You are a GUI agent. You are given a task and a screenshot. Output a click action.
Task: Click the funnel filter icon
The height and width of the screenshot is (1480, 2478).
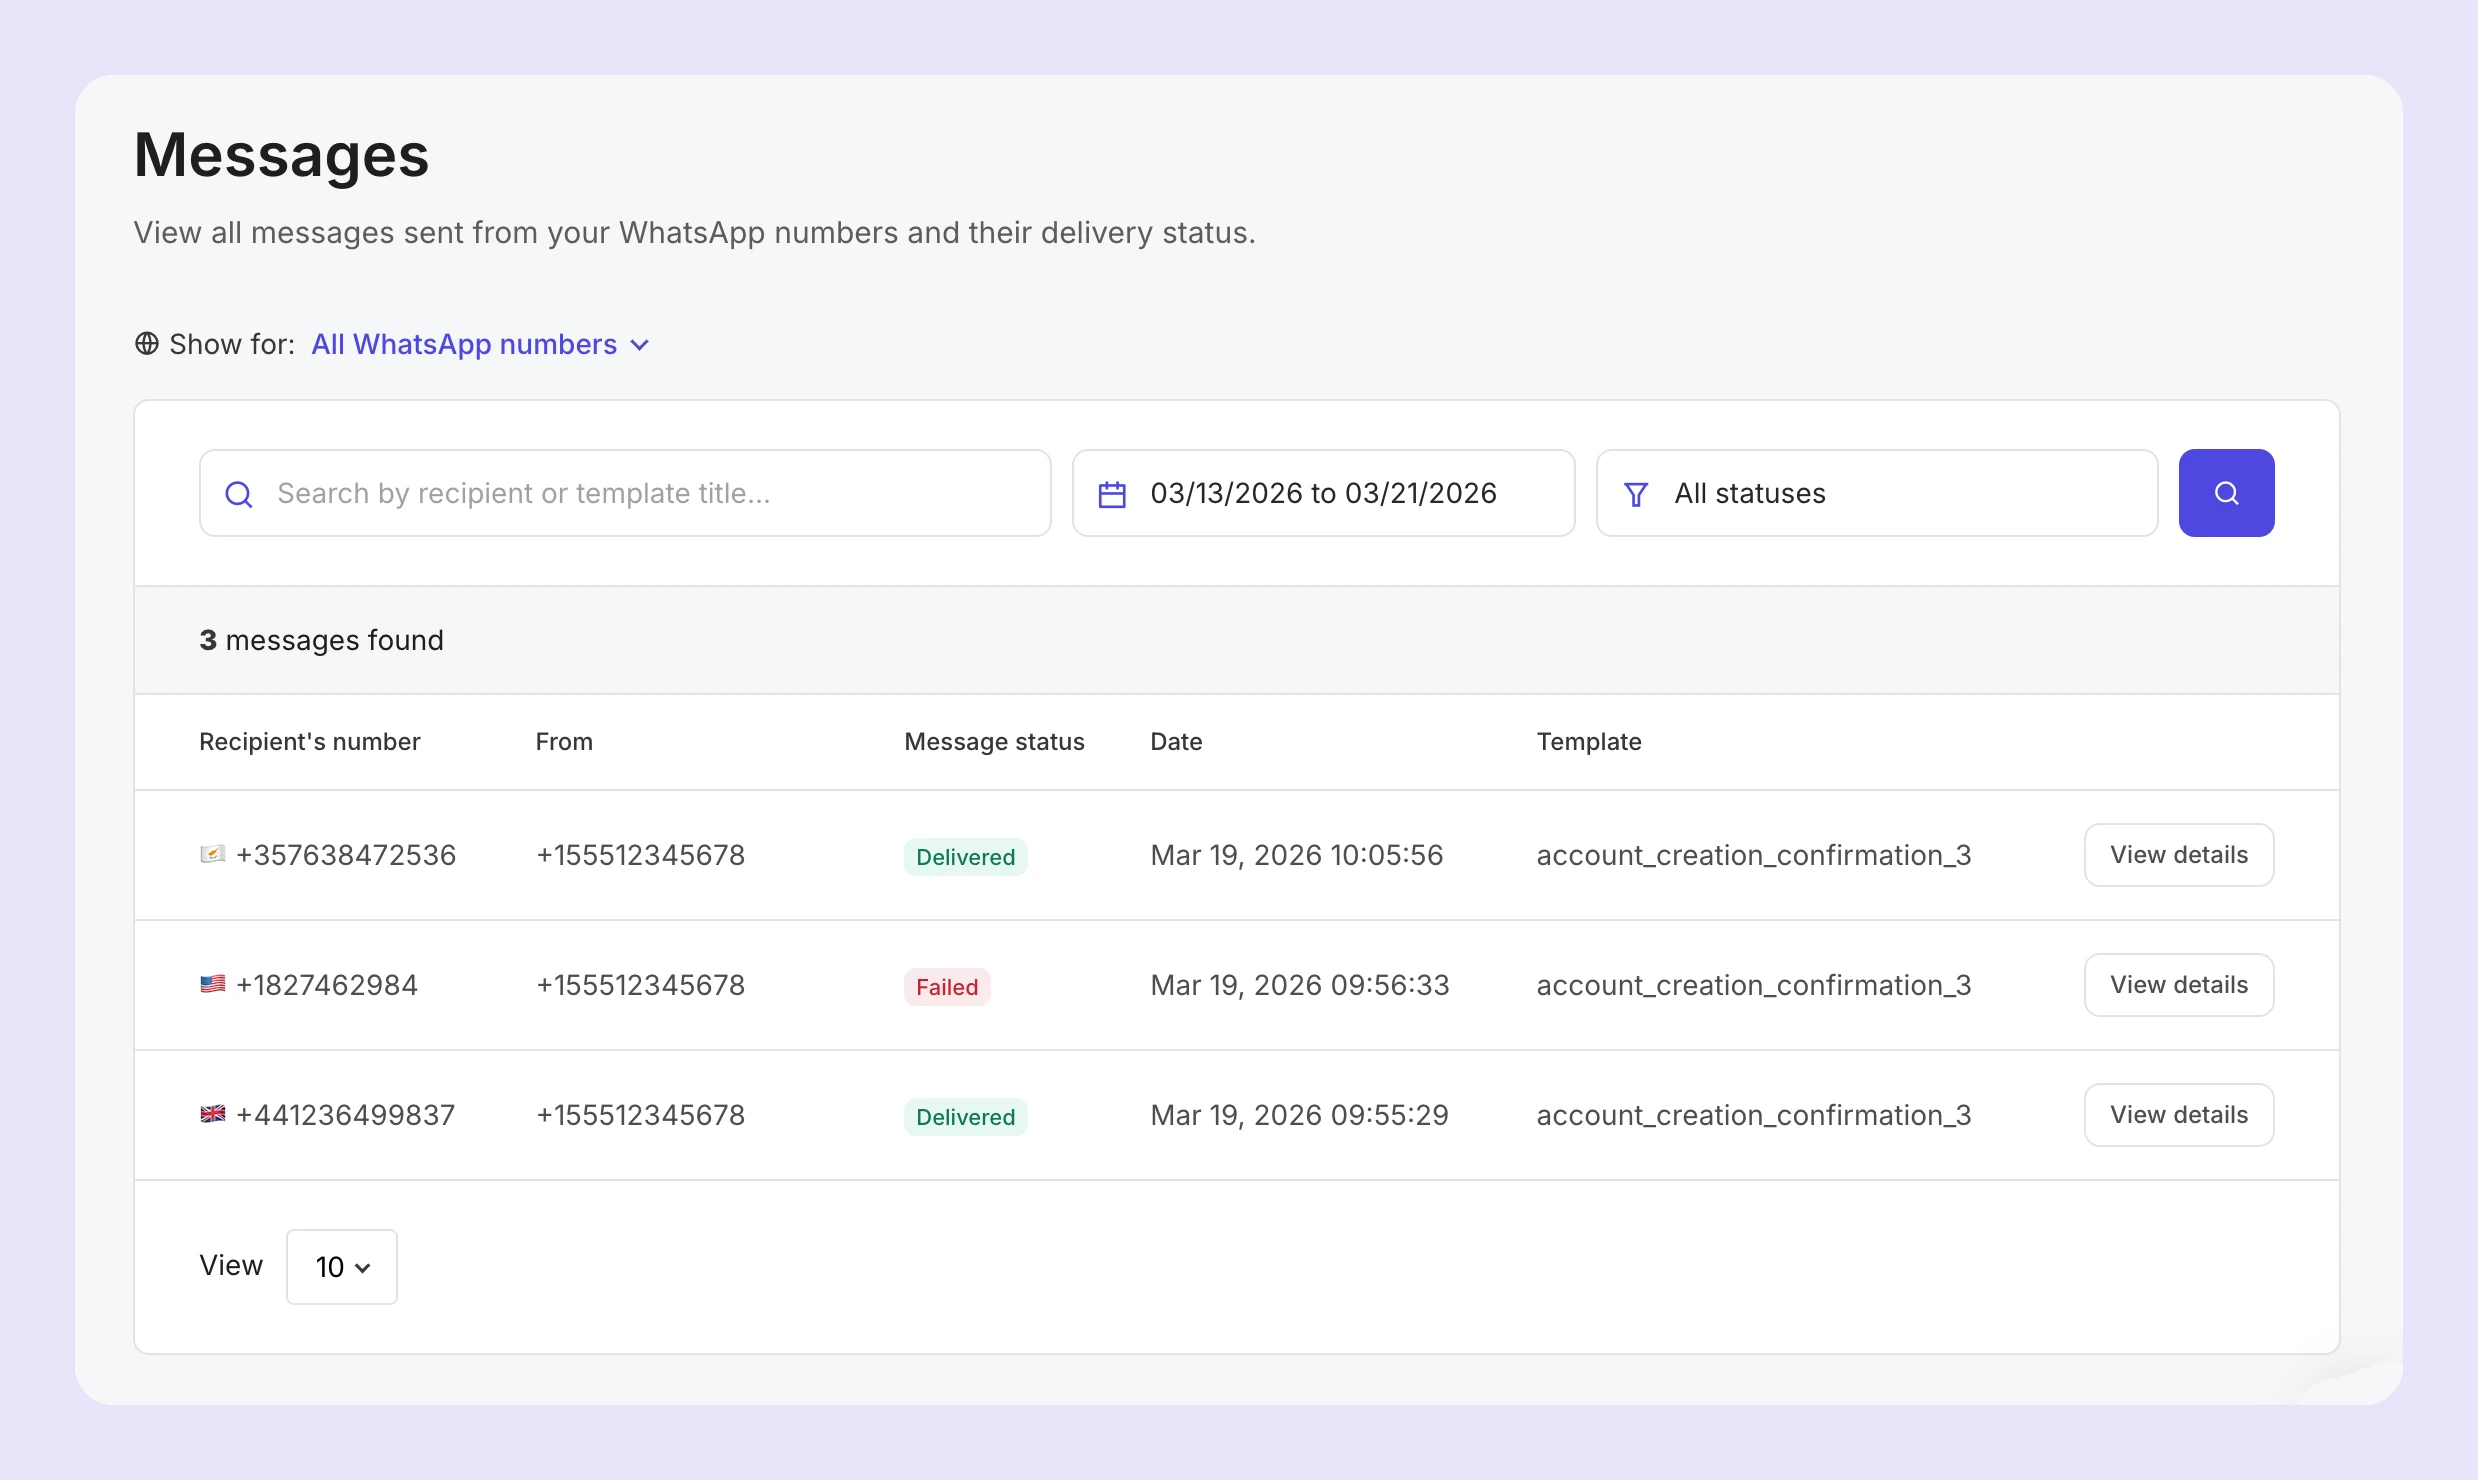[x=1636, y=494]
